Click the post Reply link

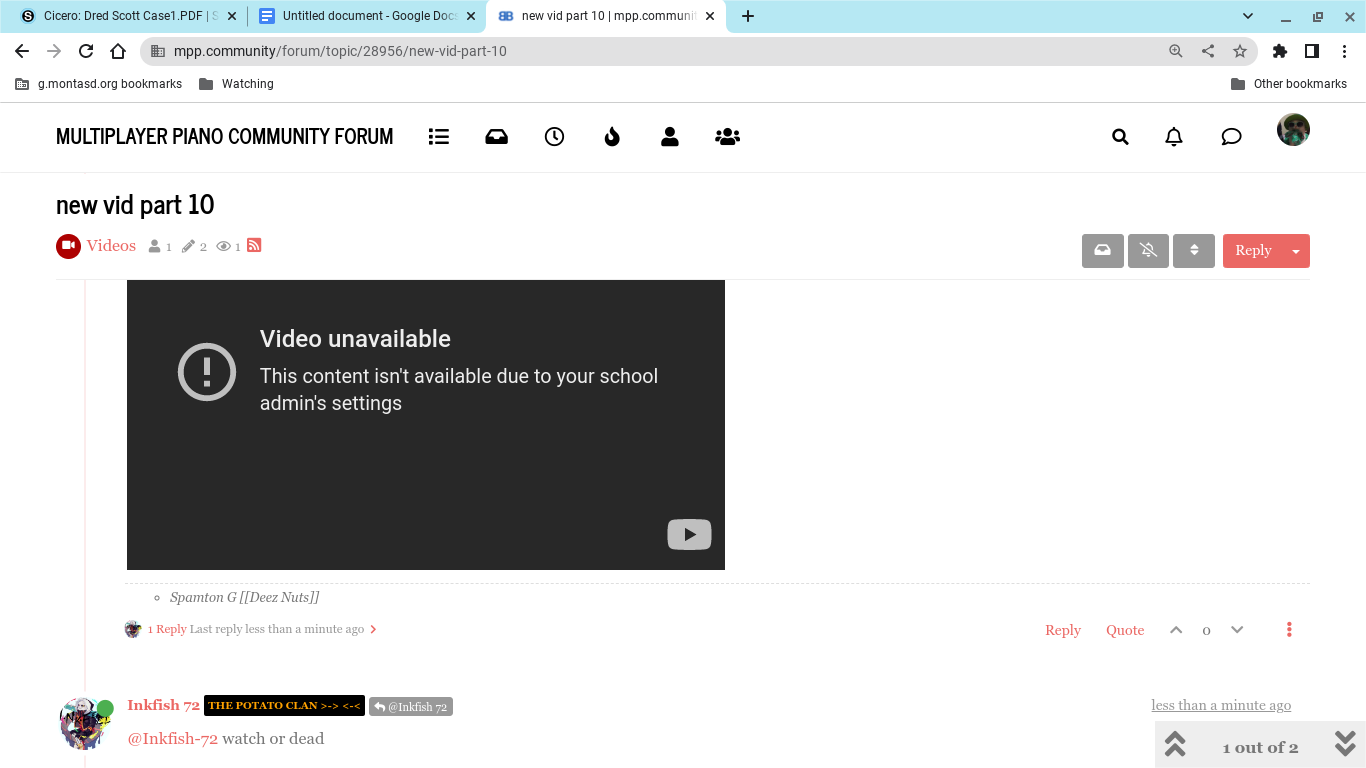pyautogui.click(x=1063, y=630)
